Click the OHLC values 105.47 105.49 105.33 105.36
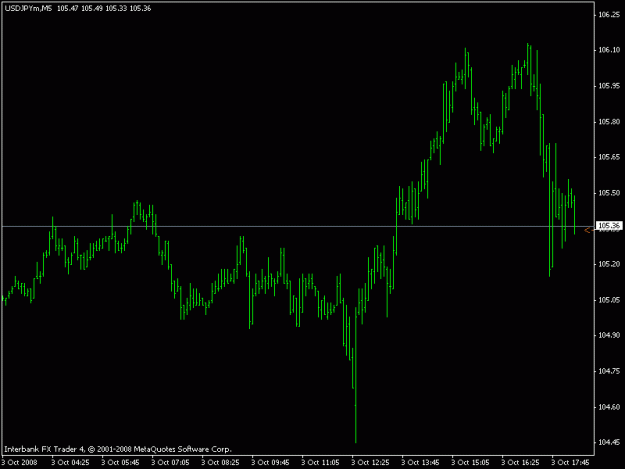This screenshot has width=625, height=469. (x=104, y=8)
